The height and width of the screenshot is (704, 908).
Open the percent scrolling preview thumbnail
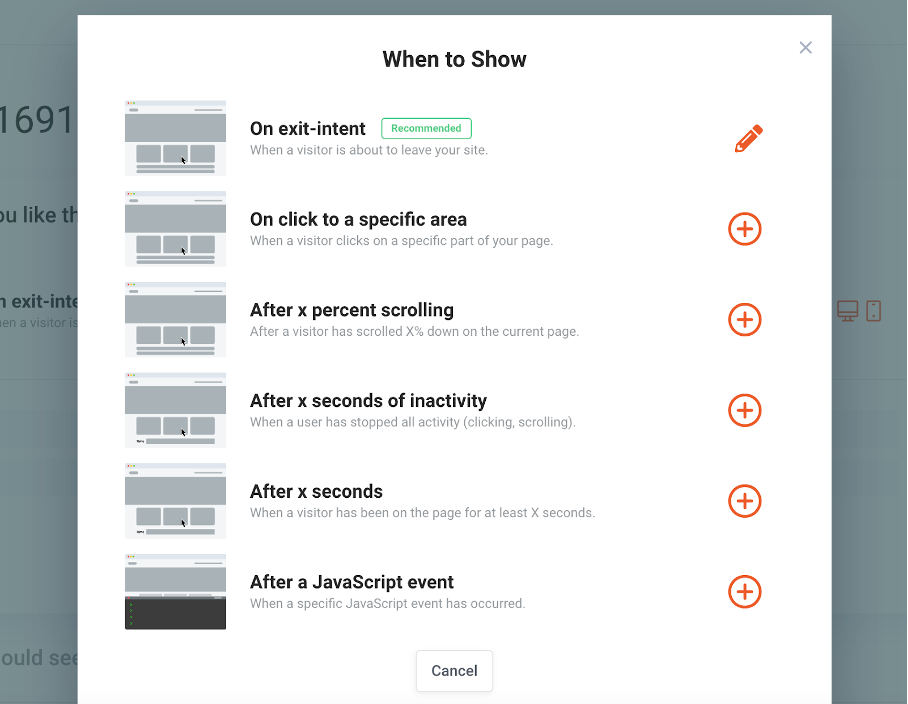[175, 320]
